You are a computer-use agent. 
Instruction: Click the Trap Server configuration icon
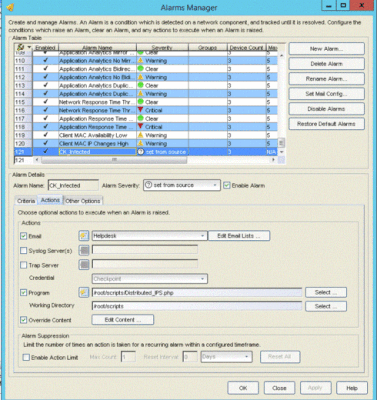pyautogui.click(x=84, y=265)
